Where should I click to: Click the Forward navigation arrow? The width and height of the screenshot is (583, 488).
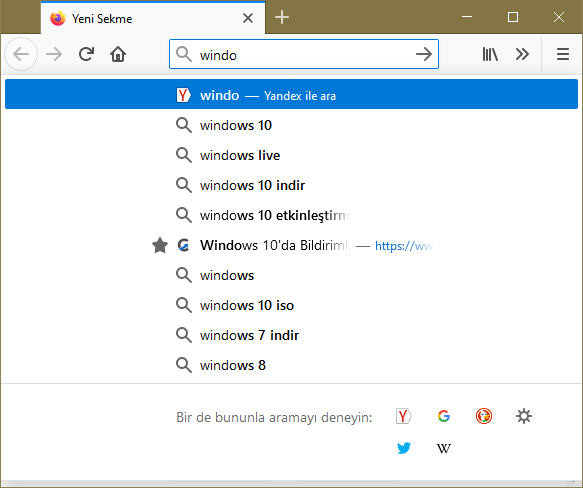tap(54, 54)
